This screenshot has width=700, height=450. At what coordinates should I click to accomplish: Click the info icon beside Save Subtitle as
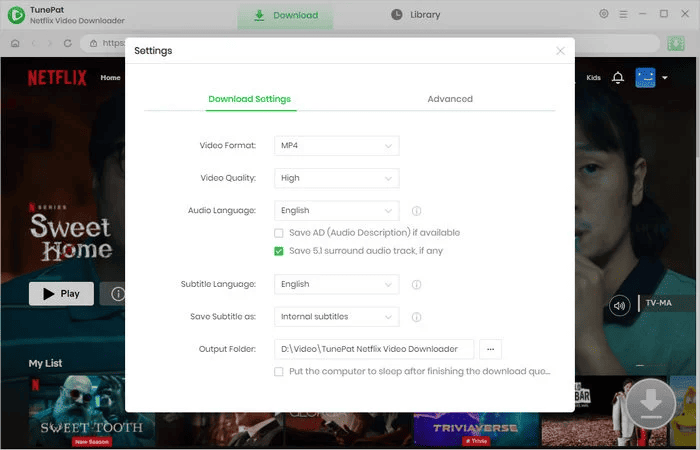[x=416, y=317]
